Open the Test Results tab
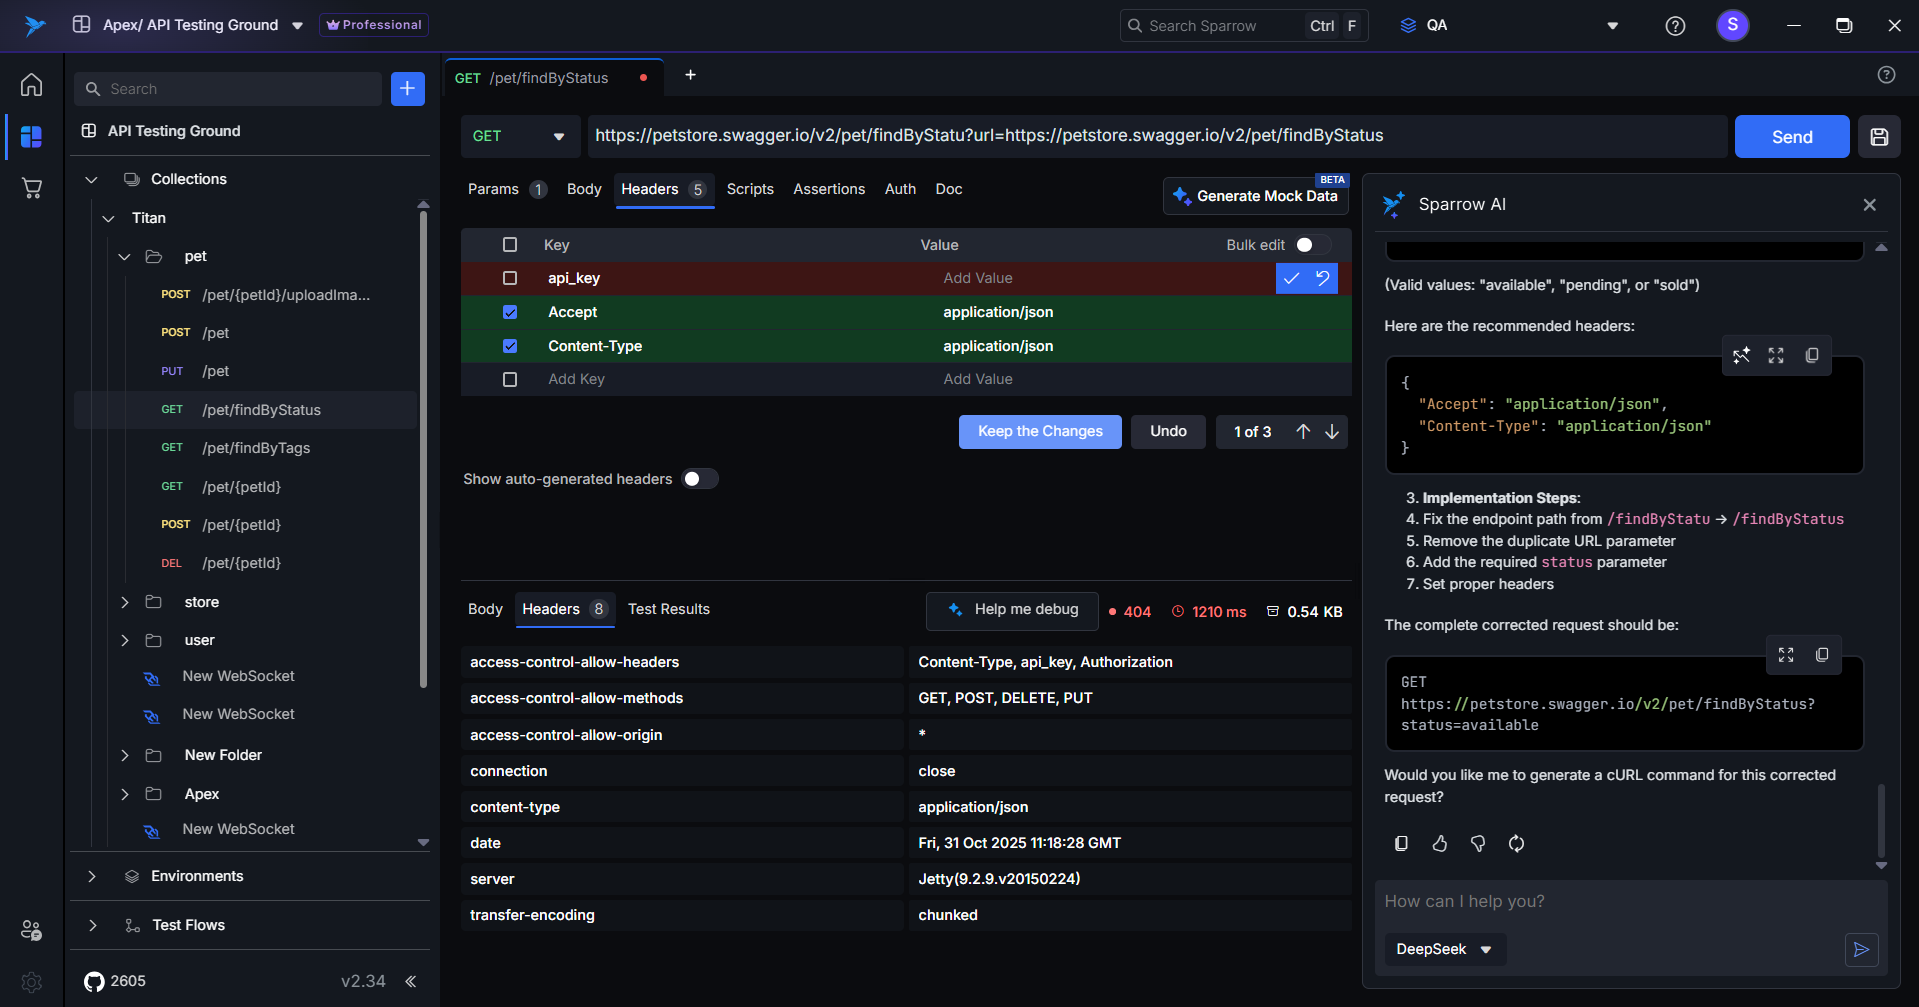The width and height of the screenshot is (1919, 1007). (668, 609)
